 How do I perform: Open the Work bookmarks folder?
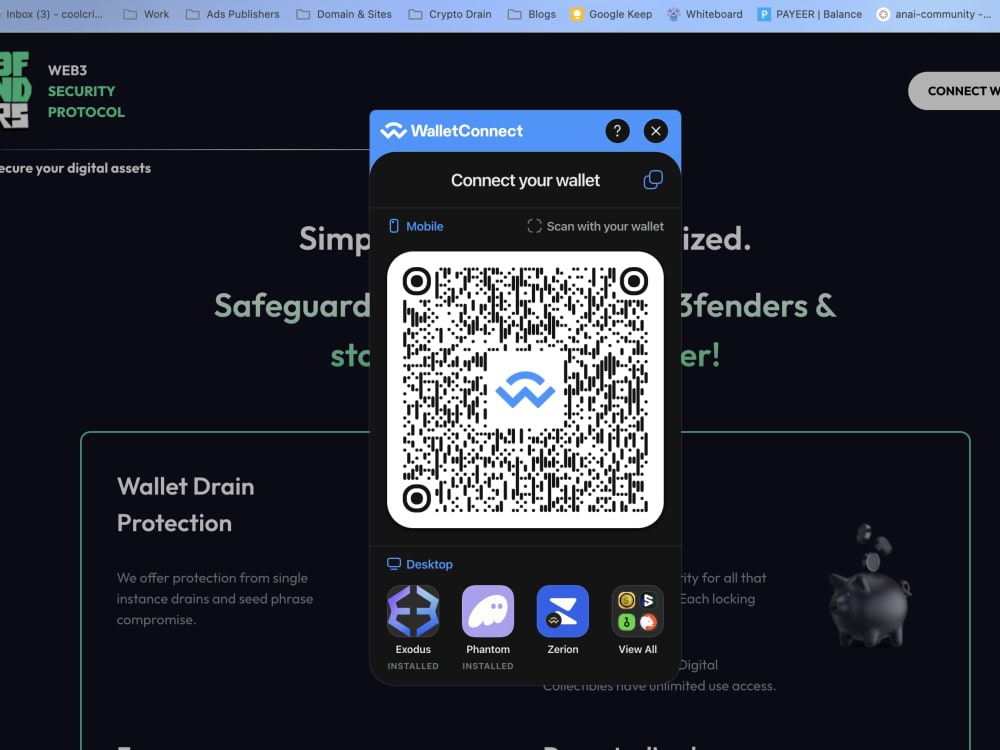[147, 14]
